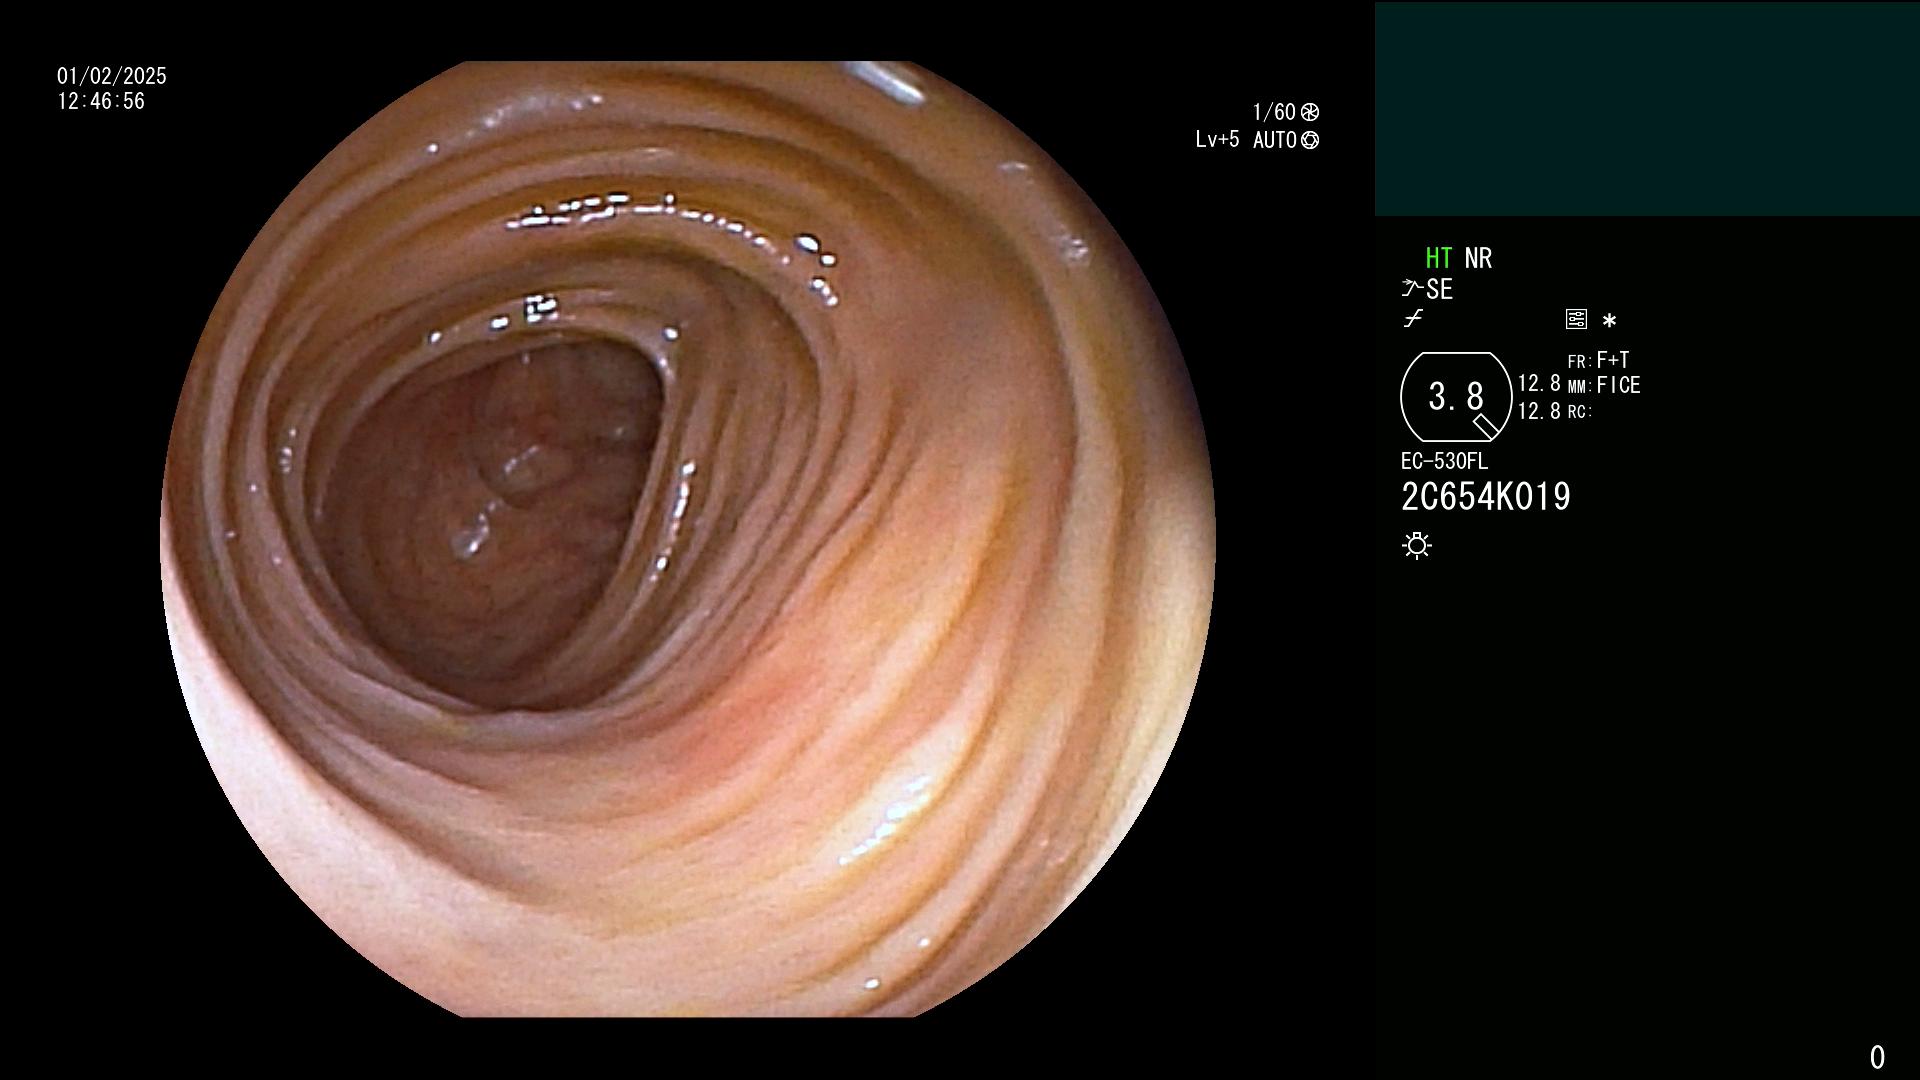Click the date 01/02/2025
The height and width of the screenshot is (1080, 1920).
pyautogui.click(x=112, y=76)
